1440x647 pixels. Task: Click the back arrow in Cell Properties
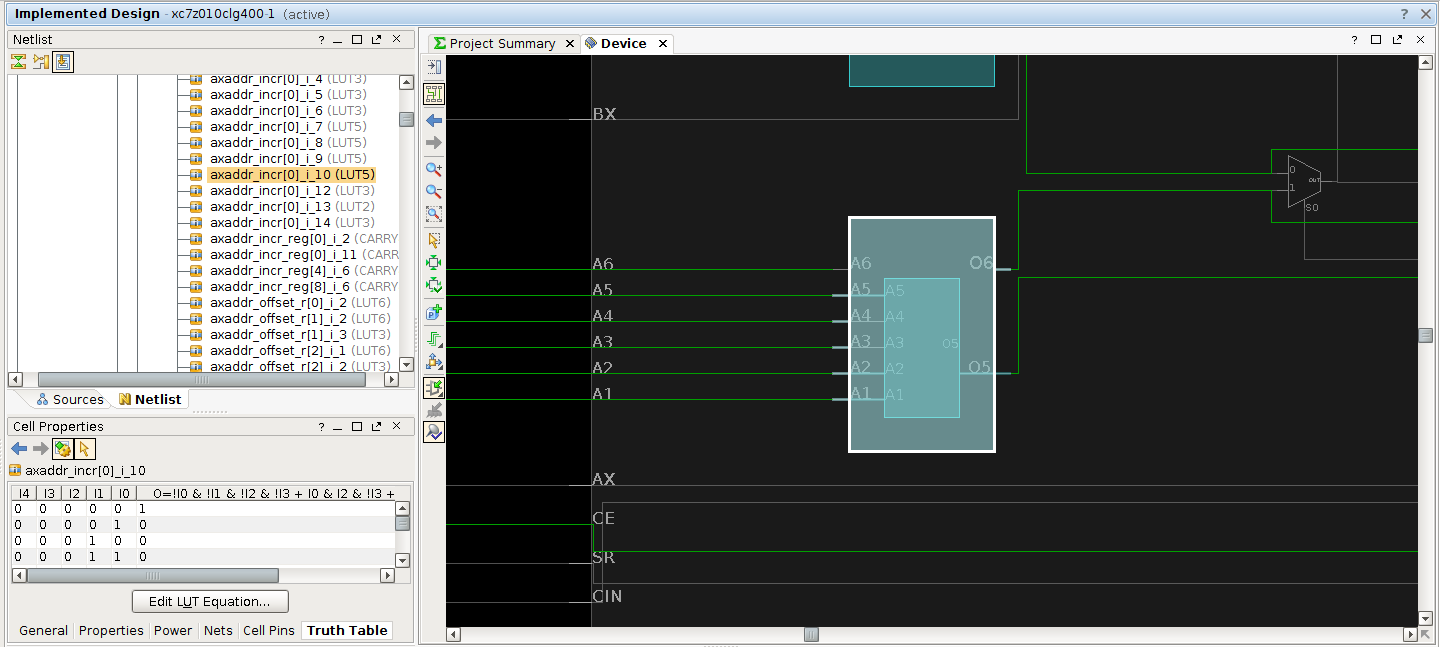19,449
